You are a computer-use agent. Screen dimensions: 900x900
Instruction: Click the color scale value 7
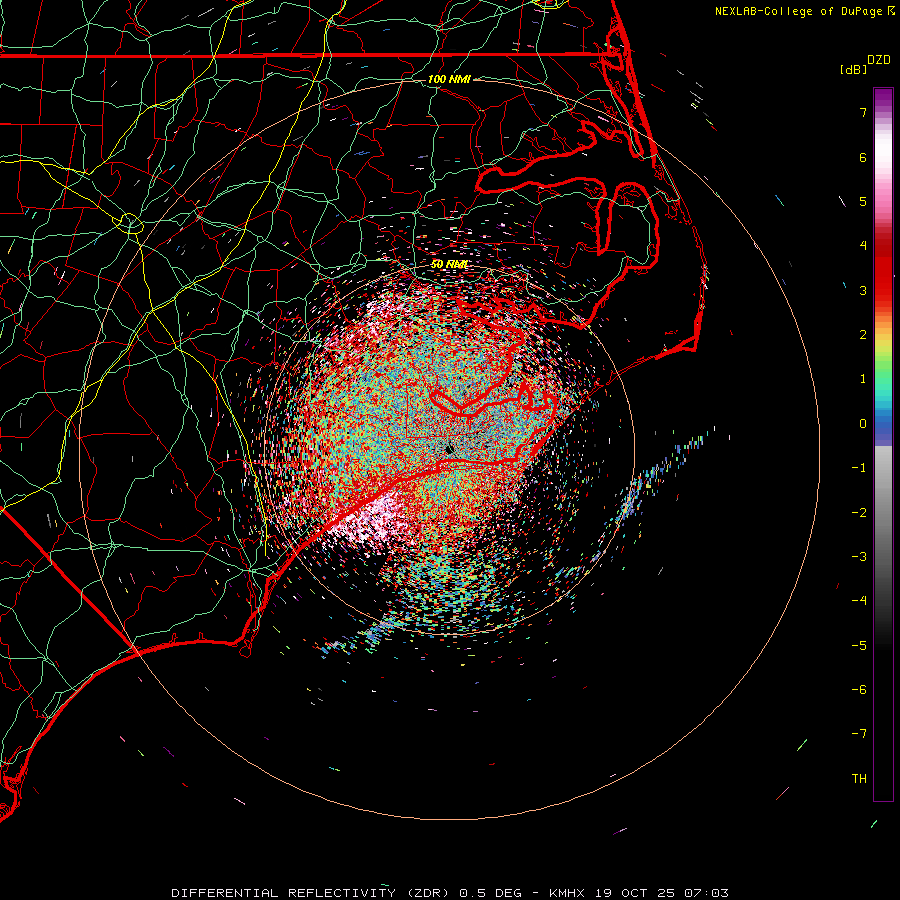(863, 112)
